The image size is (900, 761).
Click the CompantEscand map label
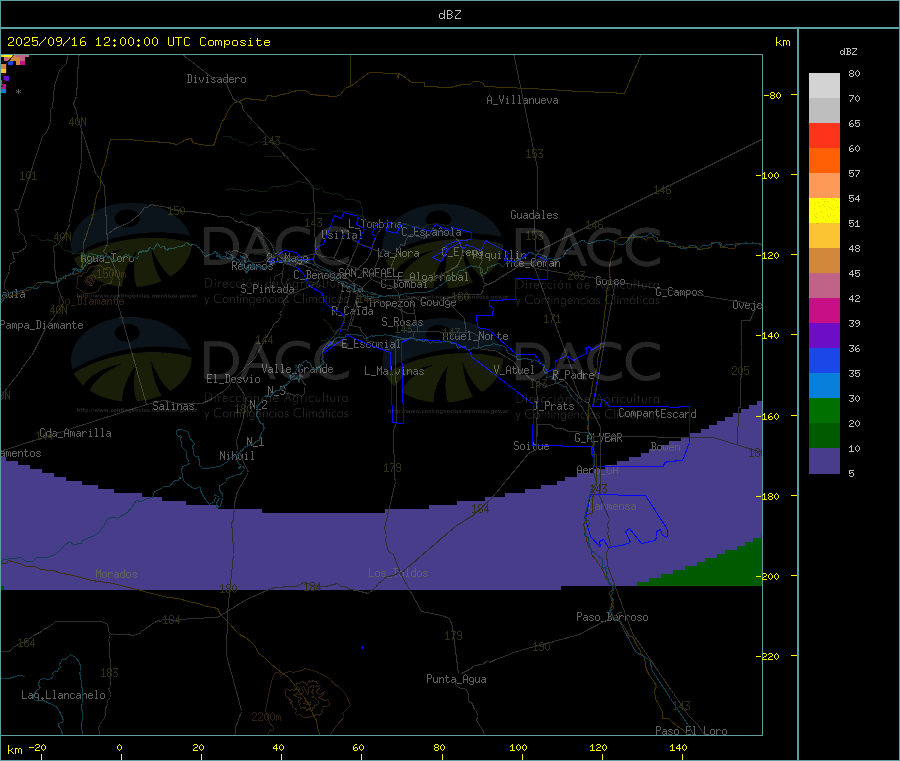click(x=657, y=414)
